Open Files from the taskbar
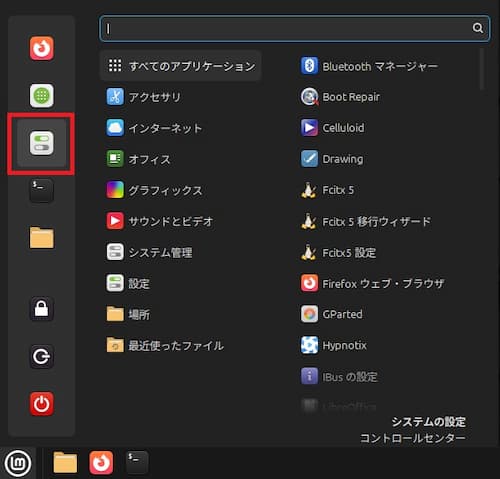Viewport: 500px width, 479px height. coord(65,463)
